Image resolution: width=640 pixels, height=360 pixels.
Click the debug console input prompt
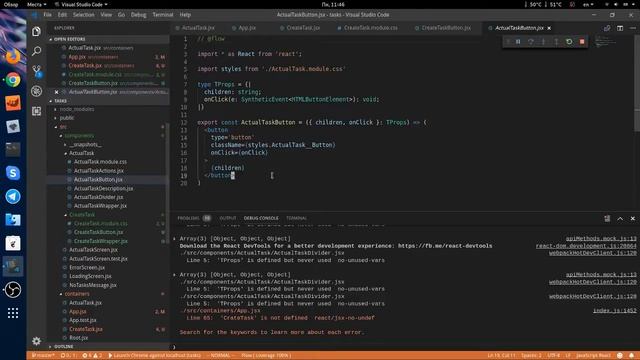pos(404,347)
